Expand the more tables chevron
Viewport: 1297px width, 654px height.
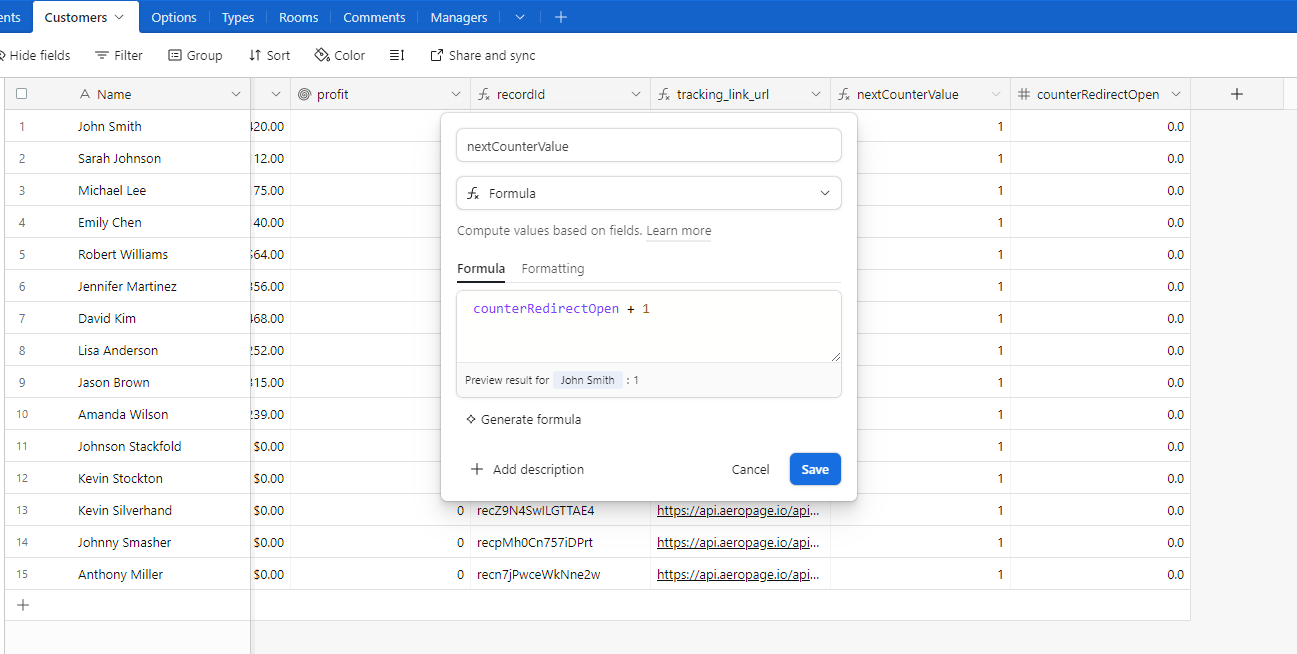click(x=520, y=17)
